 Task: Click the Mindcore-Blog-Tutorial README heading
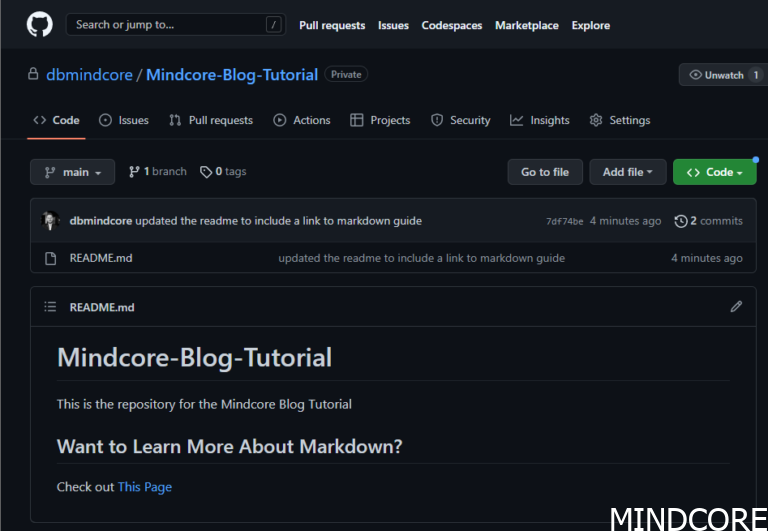(194, 357)
